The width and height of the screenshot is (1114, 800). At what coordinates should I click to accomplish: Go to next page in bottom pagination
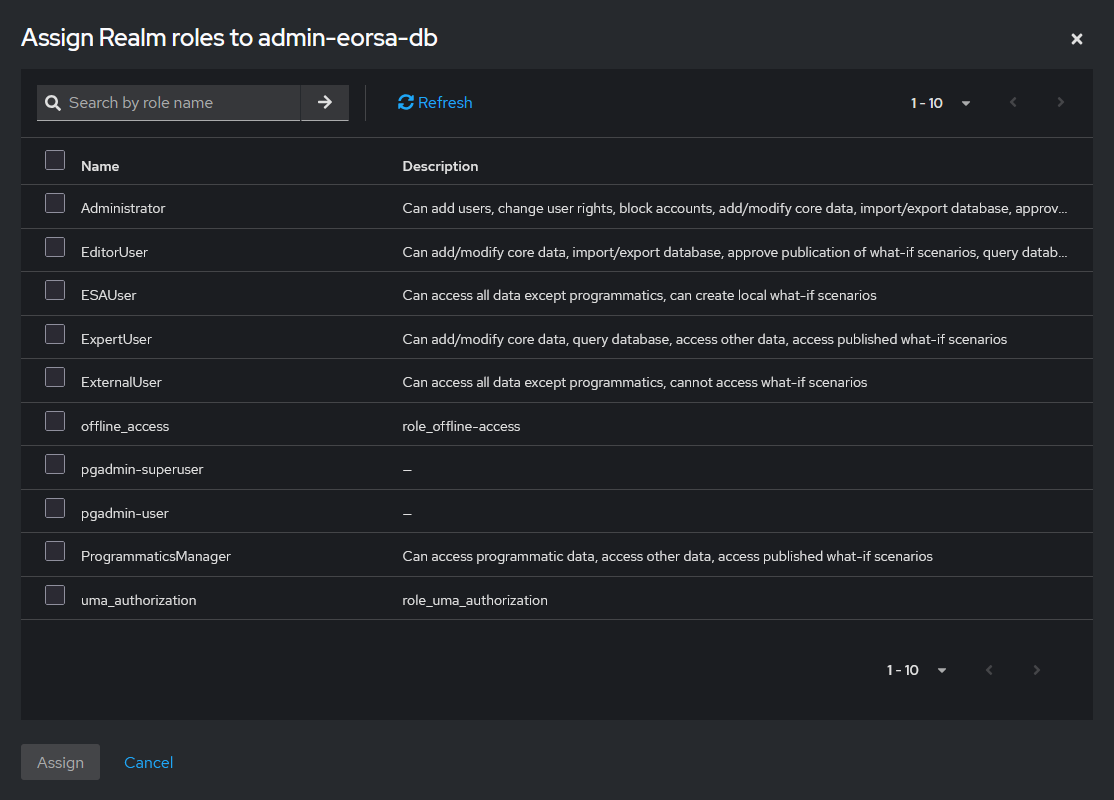(1036, 670)
